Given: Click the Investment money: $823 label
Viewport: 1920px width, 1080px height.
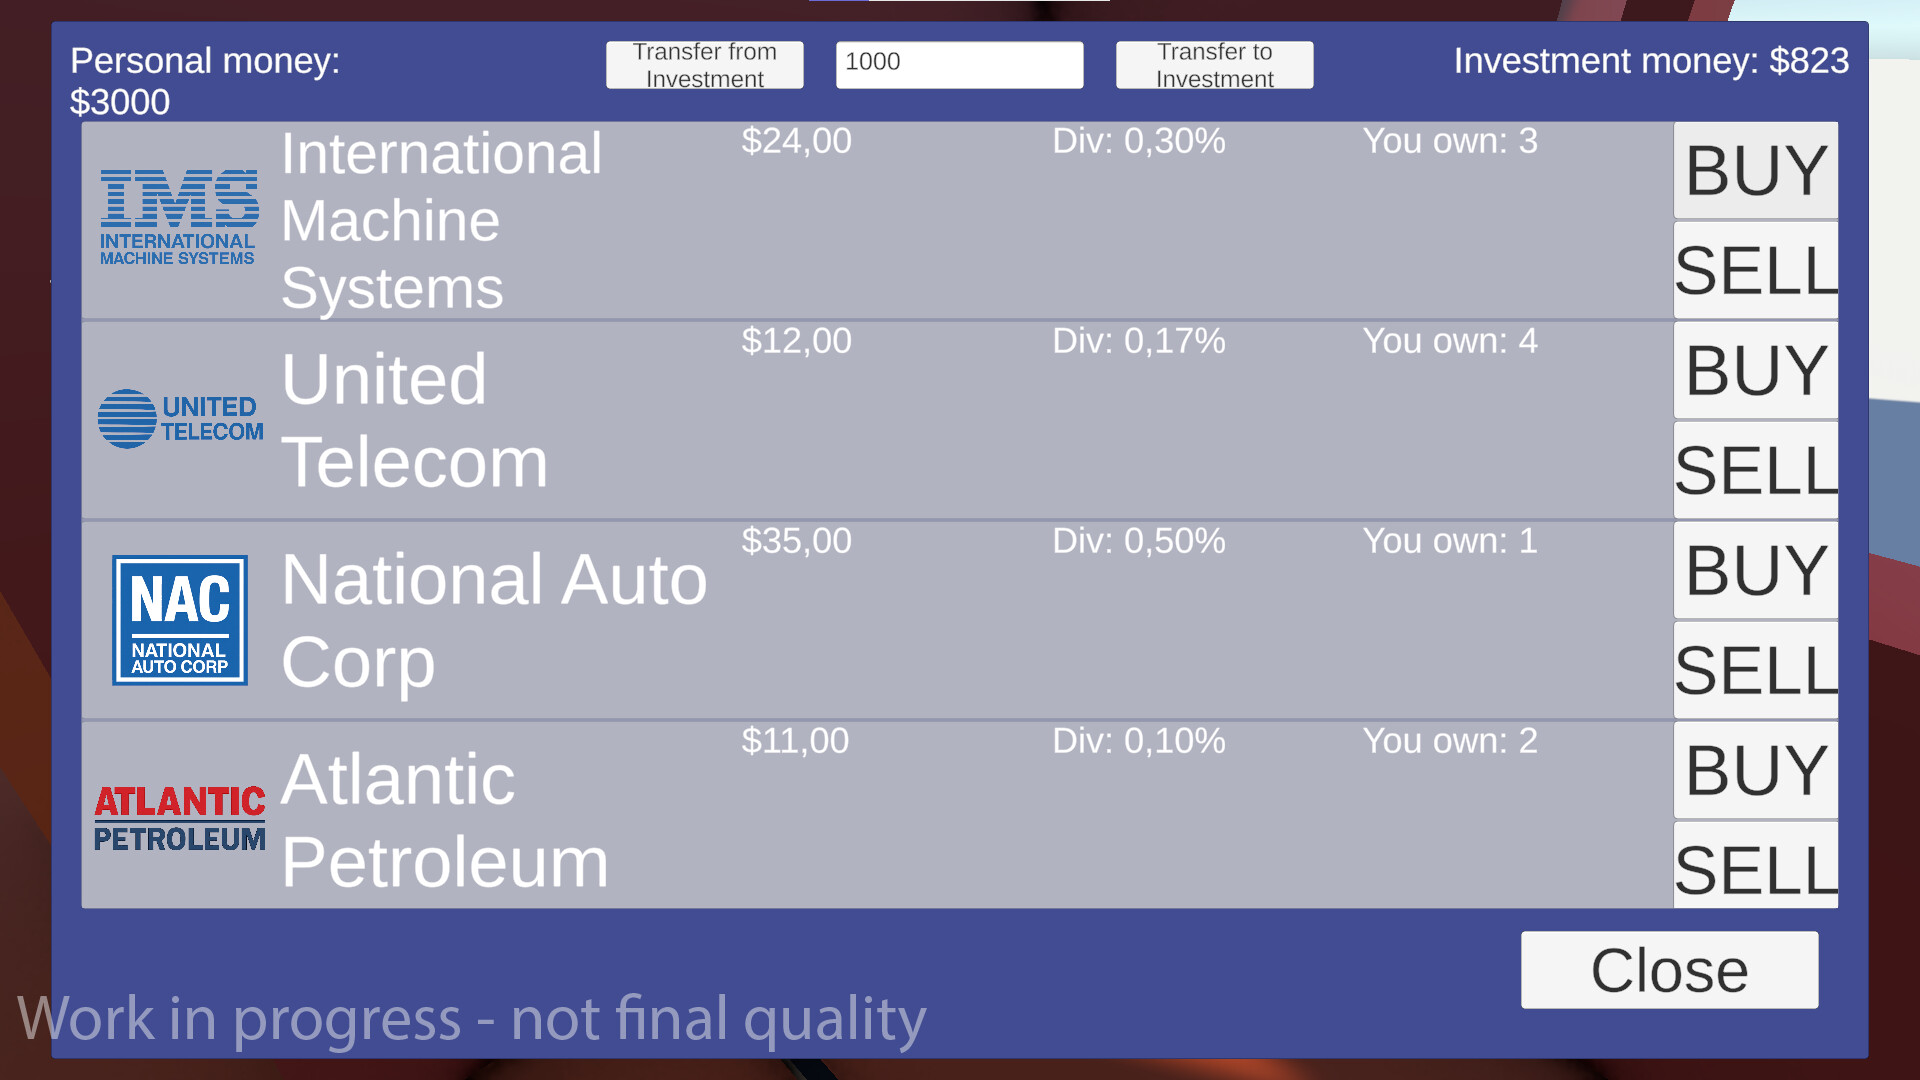Looking at the screenshot, I should (1652, 61).
